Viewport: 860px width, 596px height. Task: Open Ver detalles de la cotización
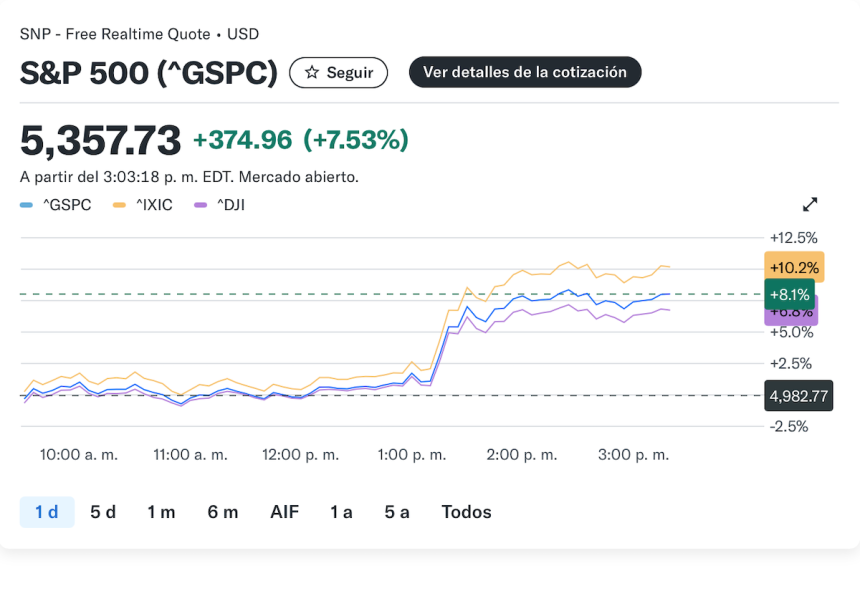(x=524, y=72)
